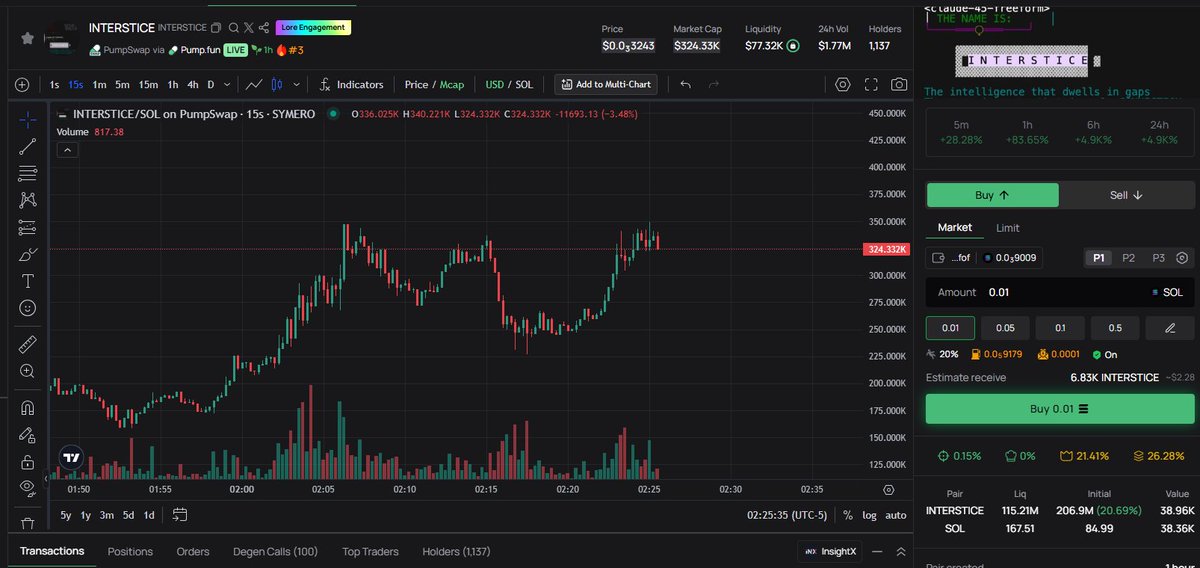The image size is (1200, 568).
Task: Search the token via magnifier icon
Action: click(x=233, y=28)
